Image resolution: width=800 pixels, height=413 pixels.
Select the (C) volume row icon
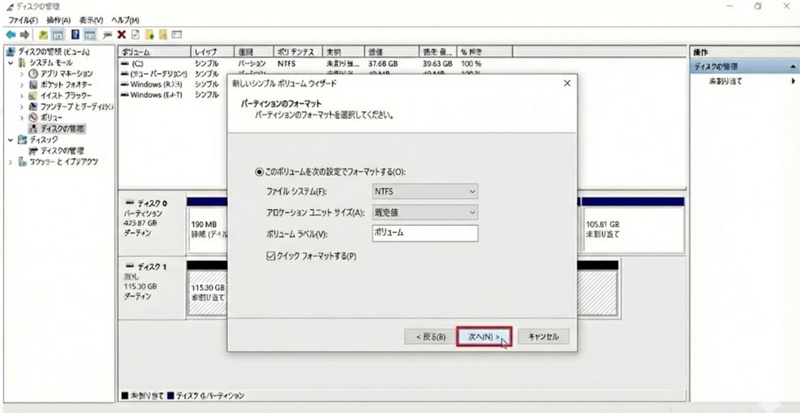124,64
